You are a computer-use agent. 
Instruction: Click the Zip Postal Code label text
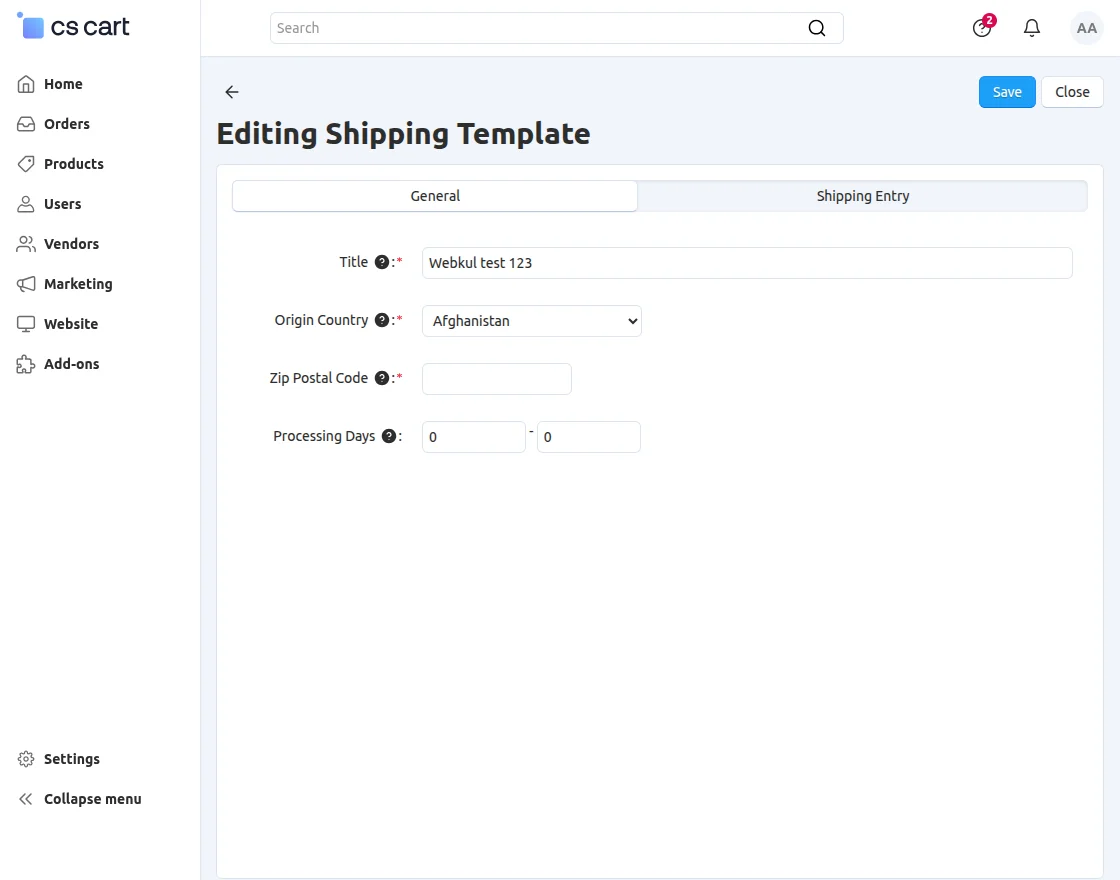pyautogui.click(x=319, y=378)
